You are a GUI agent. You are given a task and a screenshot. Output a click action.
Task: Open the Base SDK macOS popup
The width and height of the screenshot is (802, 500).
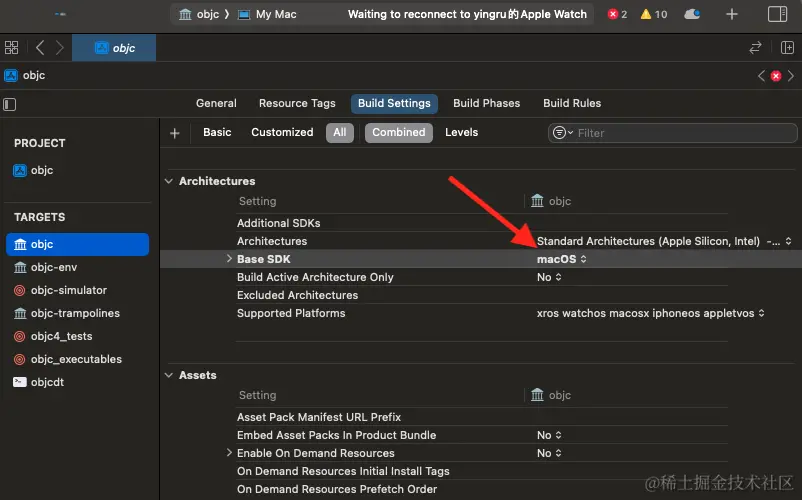coord(562,259)
